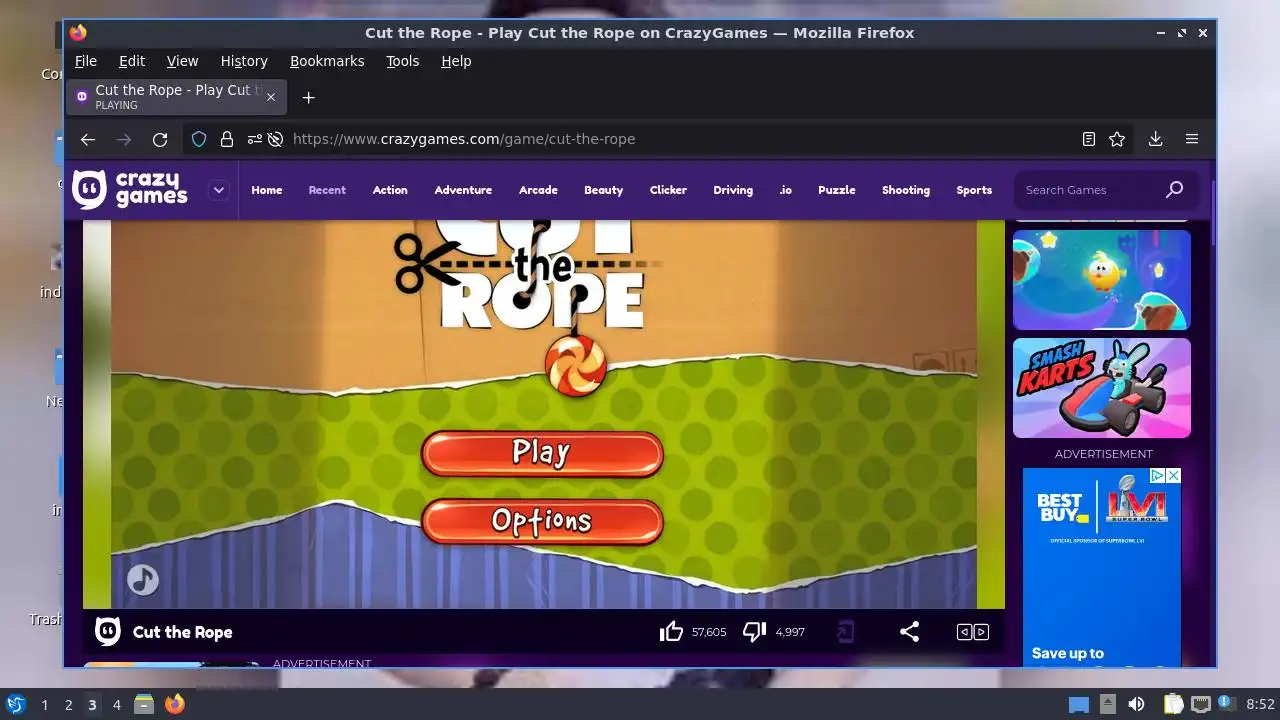The image size is (1280, 720).
Task: Open the View menu
Action: tap(182, 61)
